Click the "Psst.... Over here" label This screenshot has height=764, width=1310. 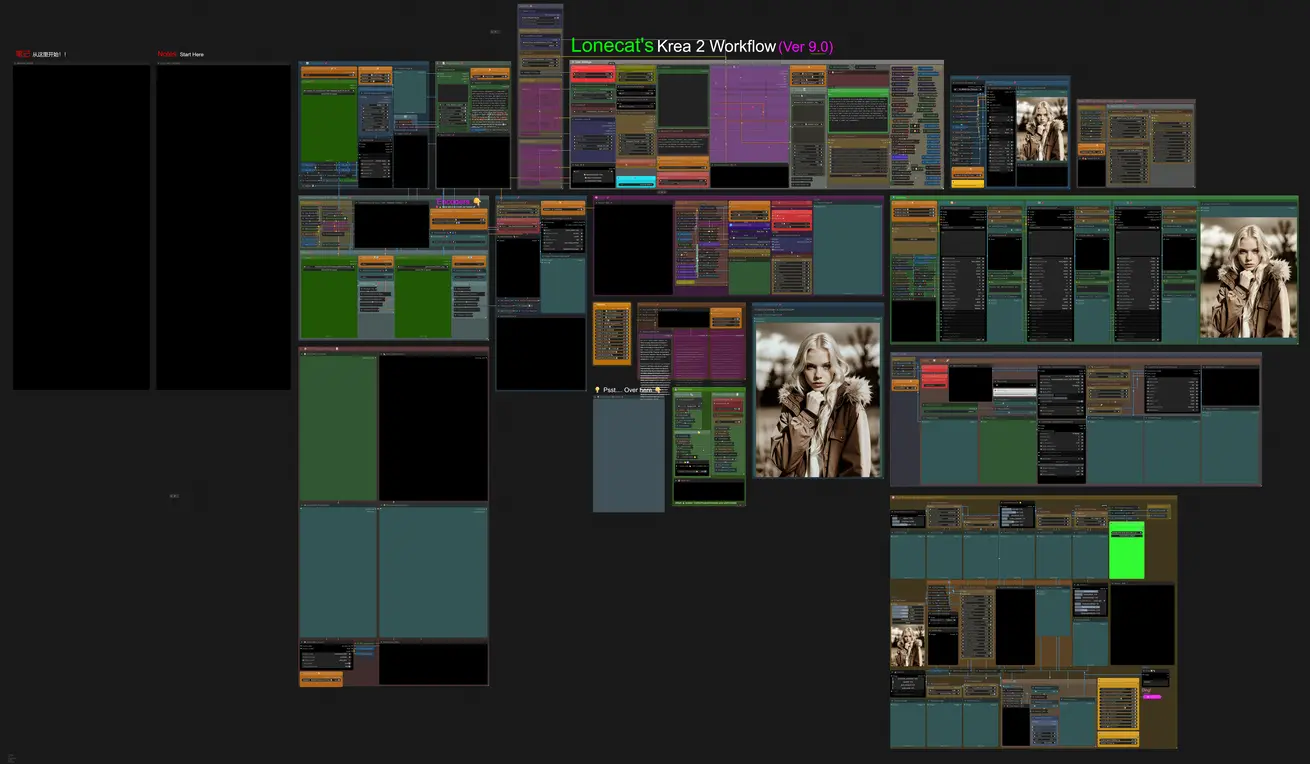pyautogui.click(x=628, y=390)
